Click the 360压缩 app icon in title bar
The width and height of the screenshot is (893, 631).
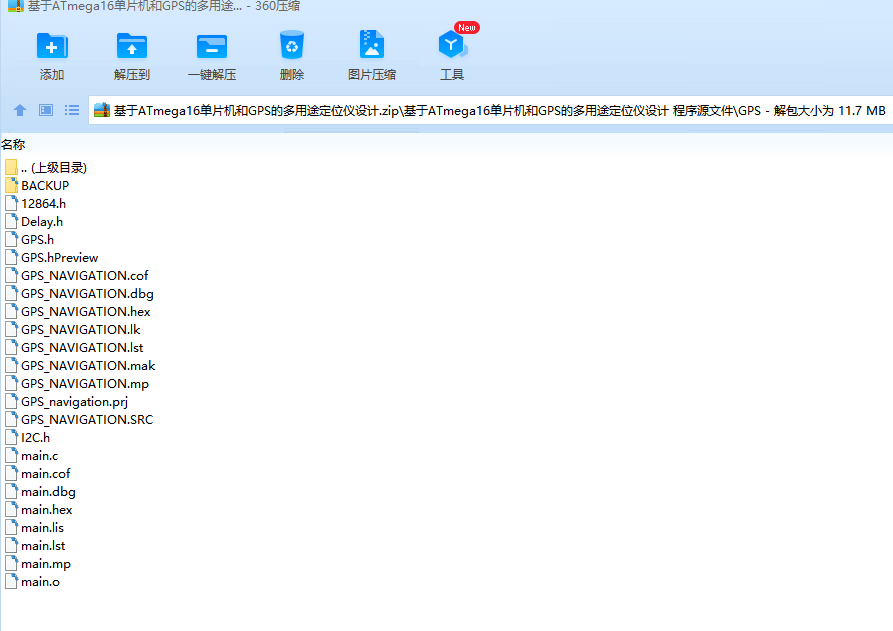pos(15,6)
